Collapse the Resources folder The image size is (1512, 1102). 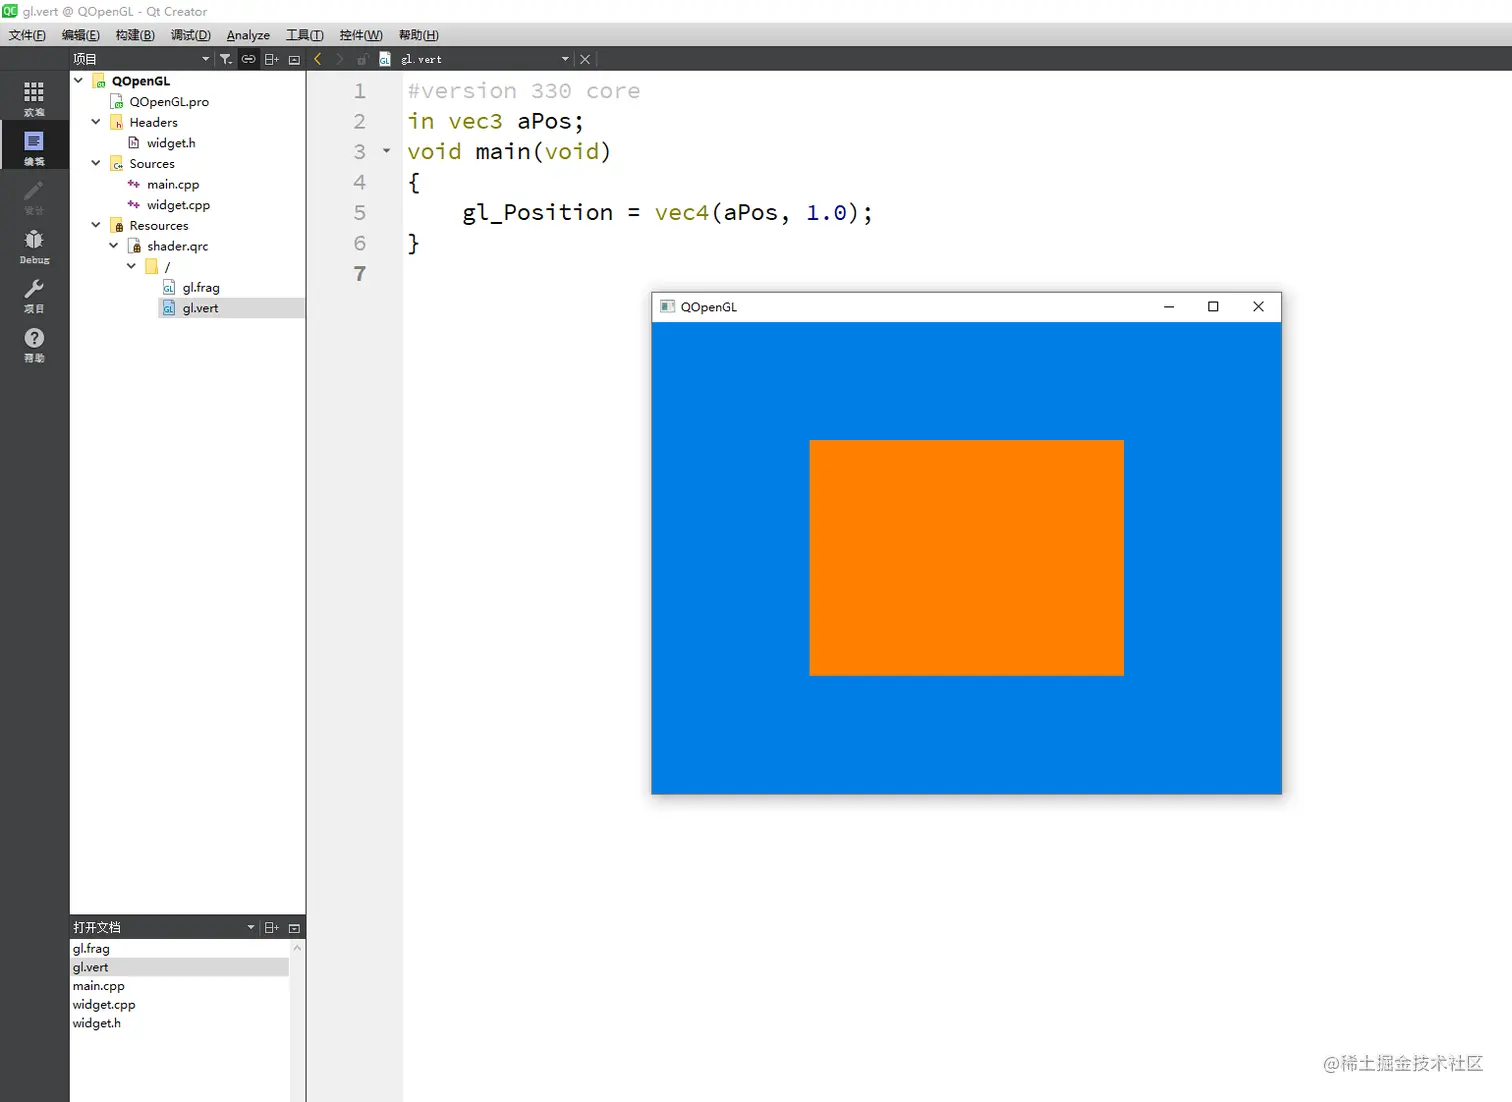(96, 225)
